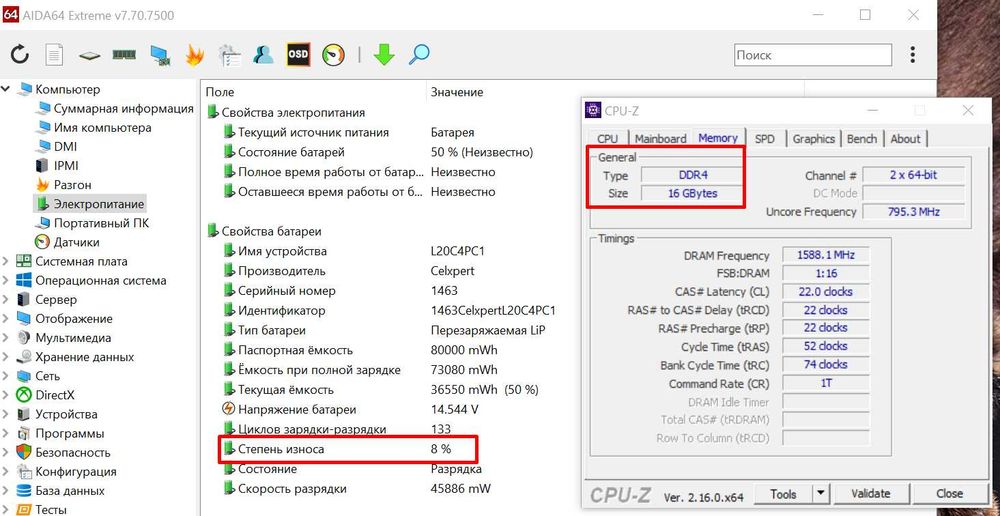Click the user profile toolbar icon
Screen dimensions: 1000x516
263,55
